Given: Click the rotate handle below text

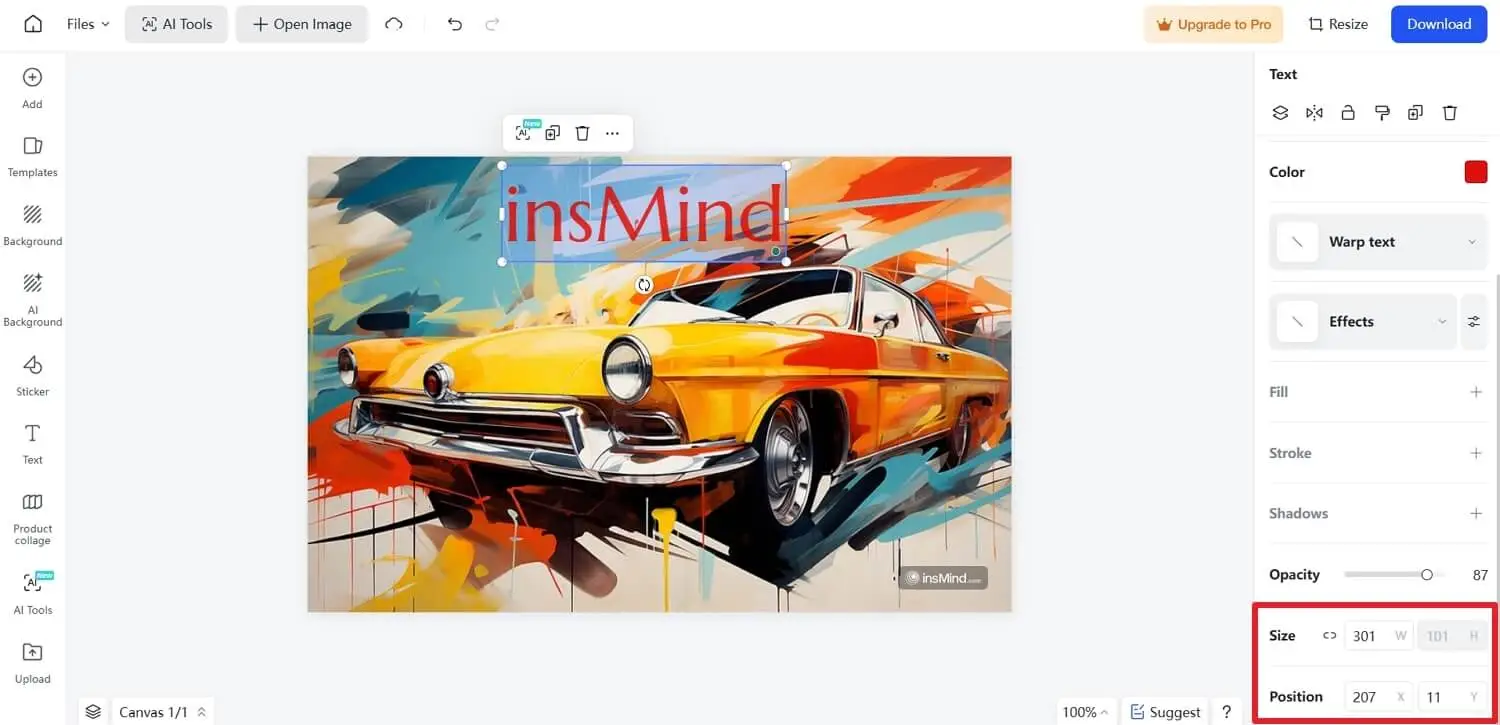Looking at the screenshot, I should click(x=644, y=285).
